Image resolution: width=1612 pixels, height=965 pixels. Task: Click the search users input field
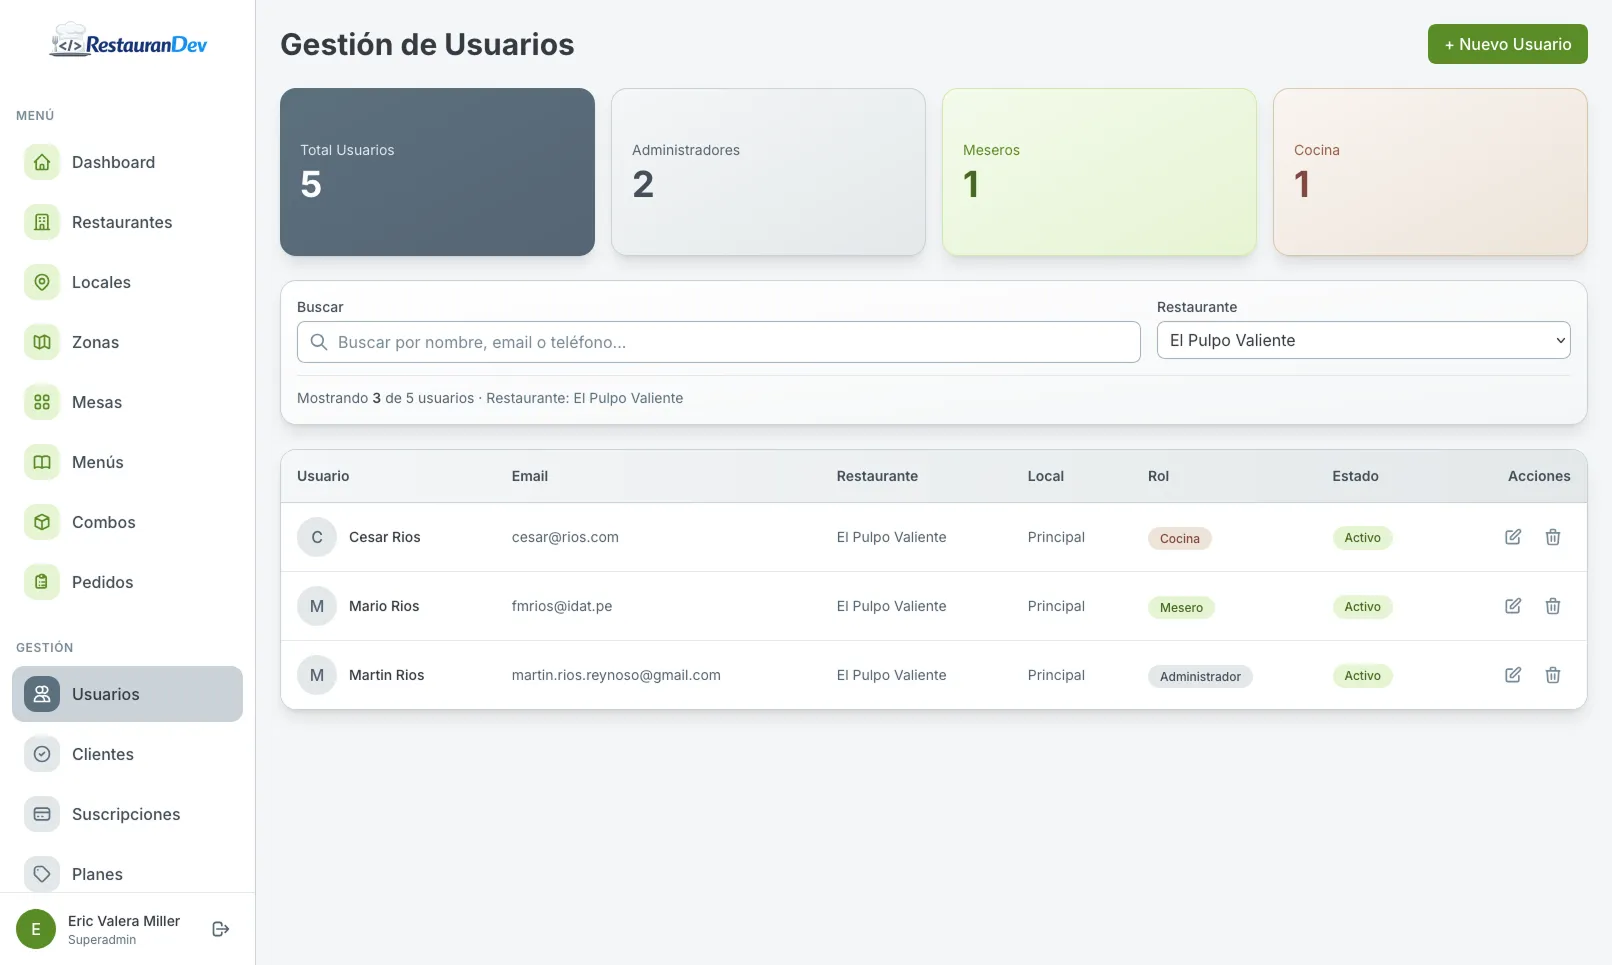[x=718, y=342]
